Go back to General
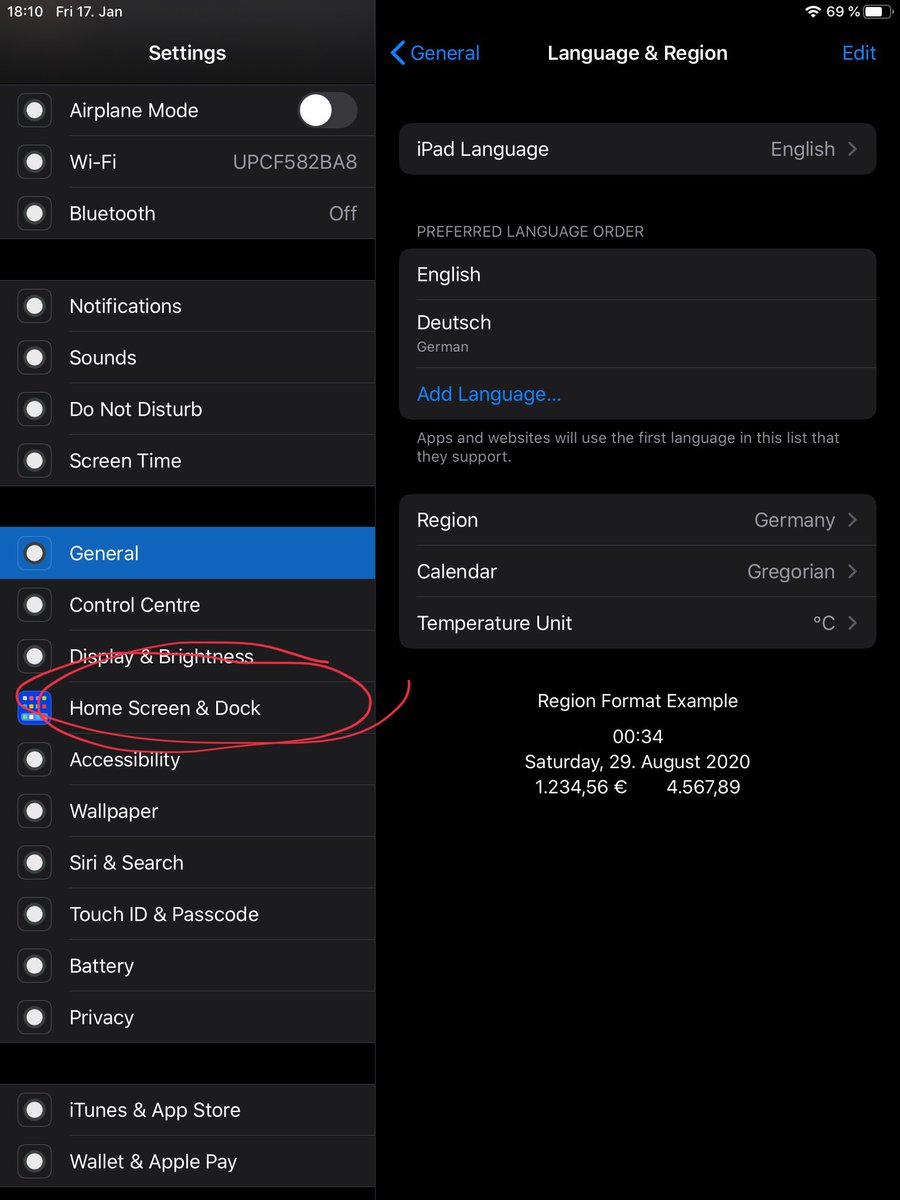The height and width of the screenshot is (1200, 900). (435, 53)
